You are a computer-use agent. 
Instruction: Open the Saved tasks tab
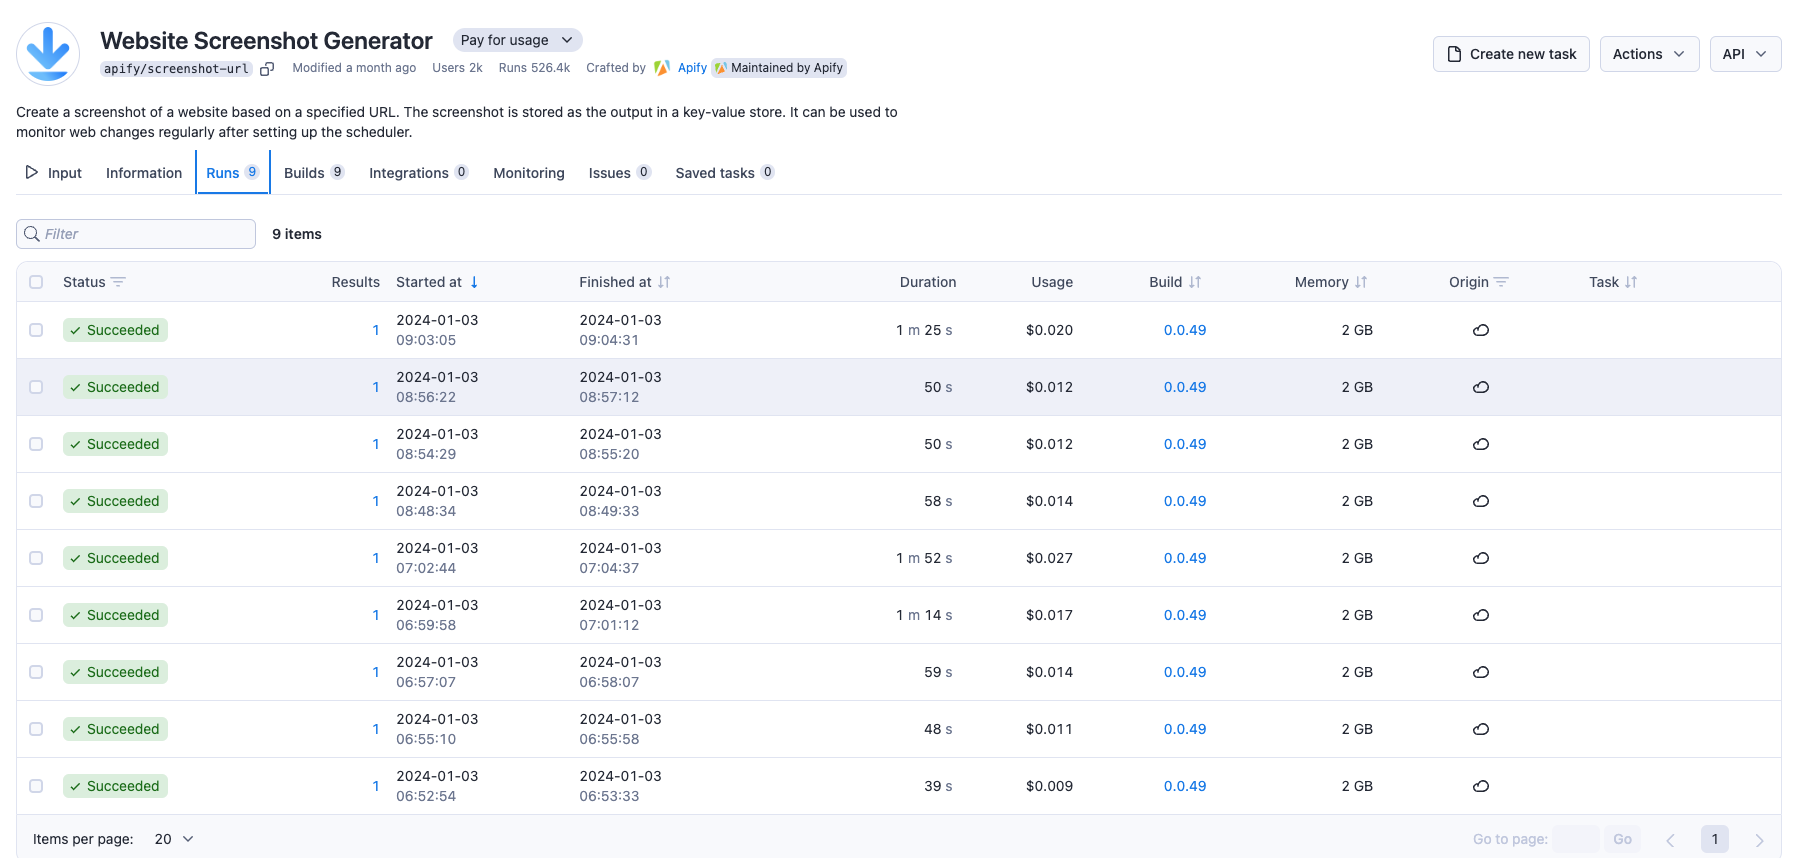(x=724, y=173)
